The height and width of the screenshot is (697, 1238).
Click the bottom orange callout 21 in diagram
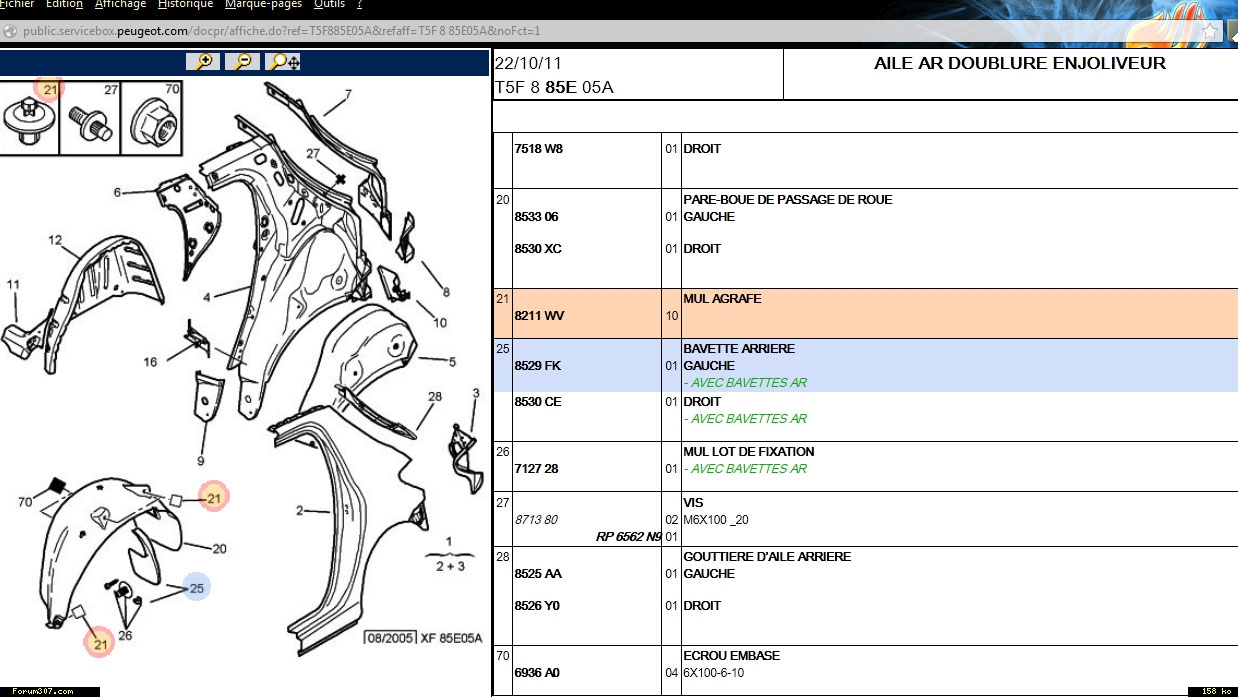99,644
